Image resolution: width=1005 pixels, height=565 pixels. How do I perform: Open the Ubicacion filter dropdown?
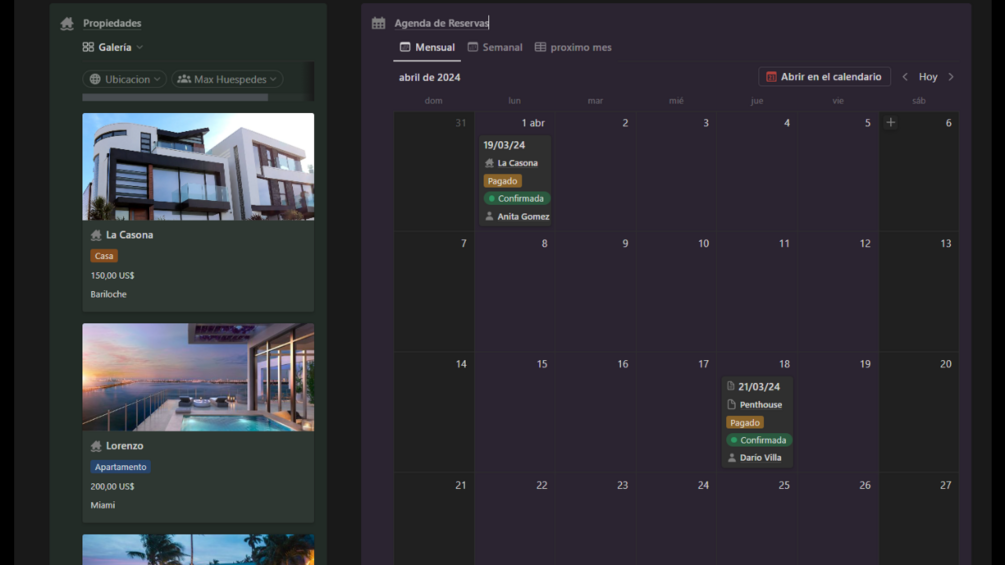124,79
